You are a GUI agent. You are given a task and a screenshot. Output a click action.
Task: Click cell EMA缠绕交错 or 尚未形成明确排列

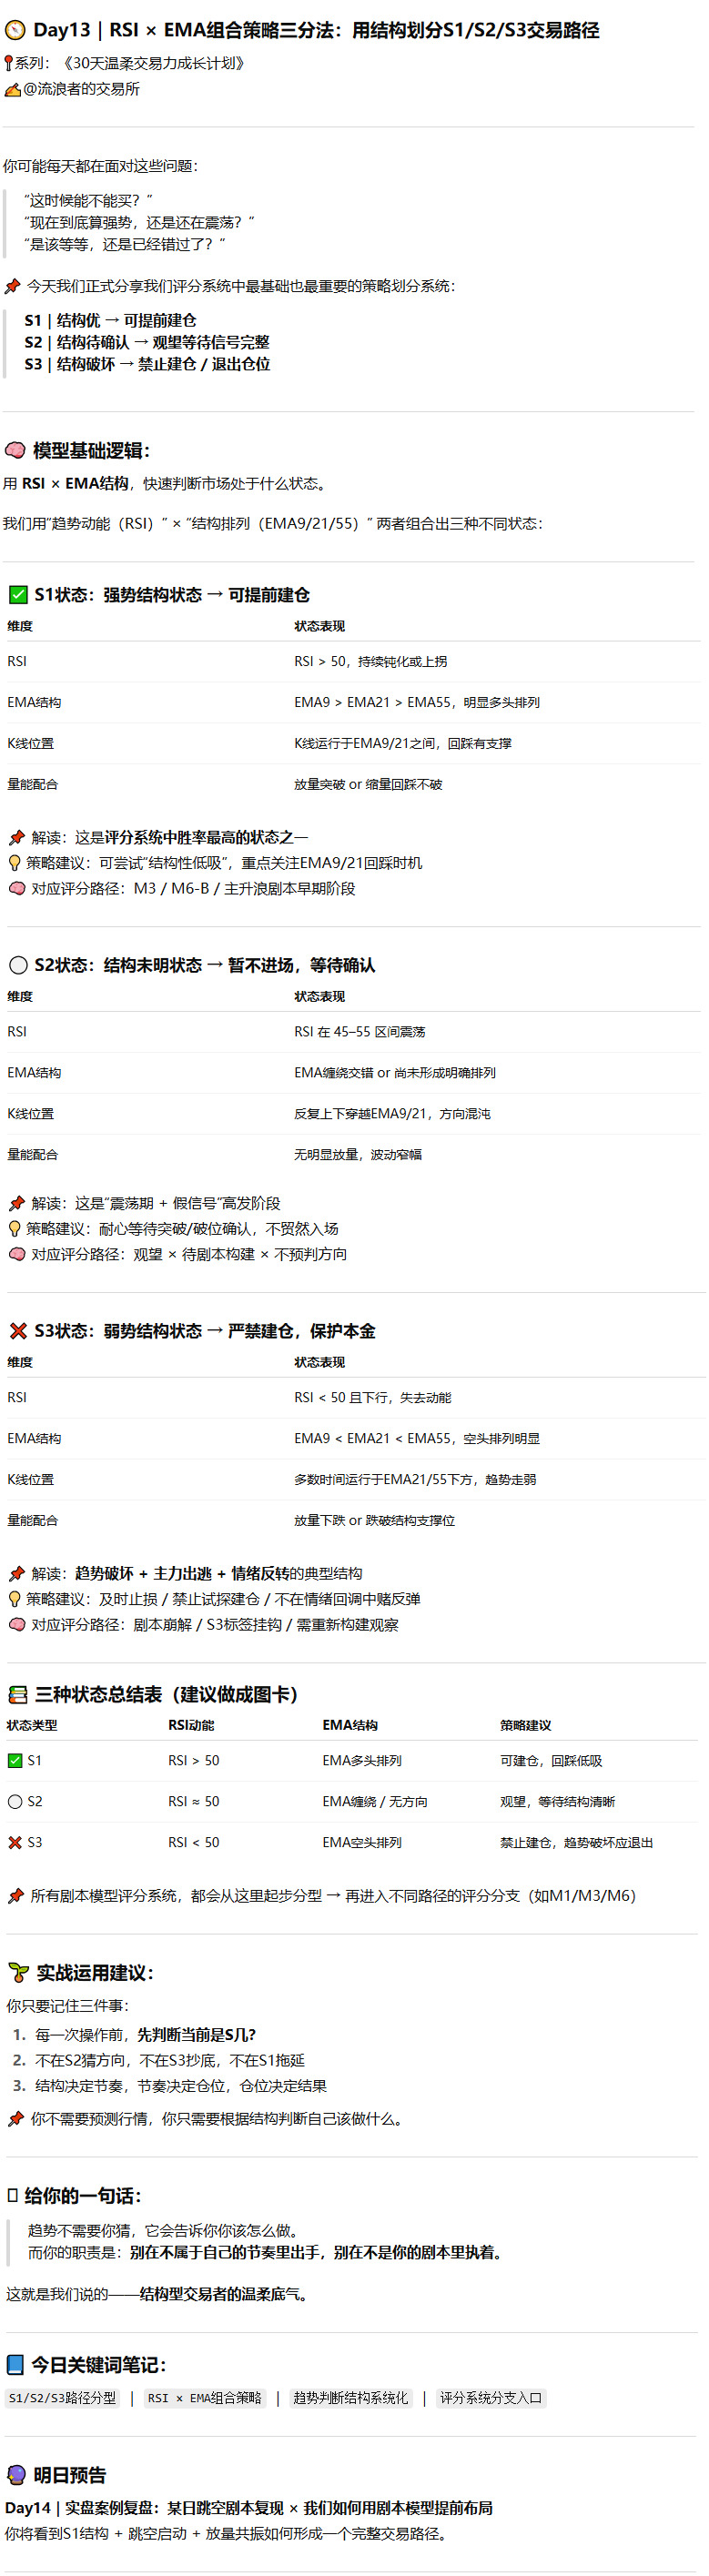point(395,1072)
